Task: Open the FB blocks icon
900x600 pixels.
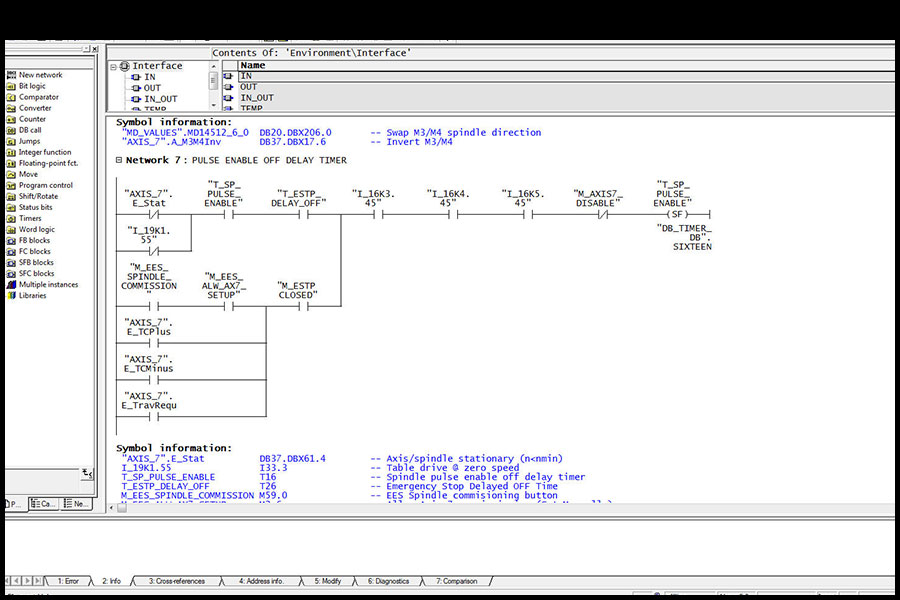Action: click(x=11, y=241)
